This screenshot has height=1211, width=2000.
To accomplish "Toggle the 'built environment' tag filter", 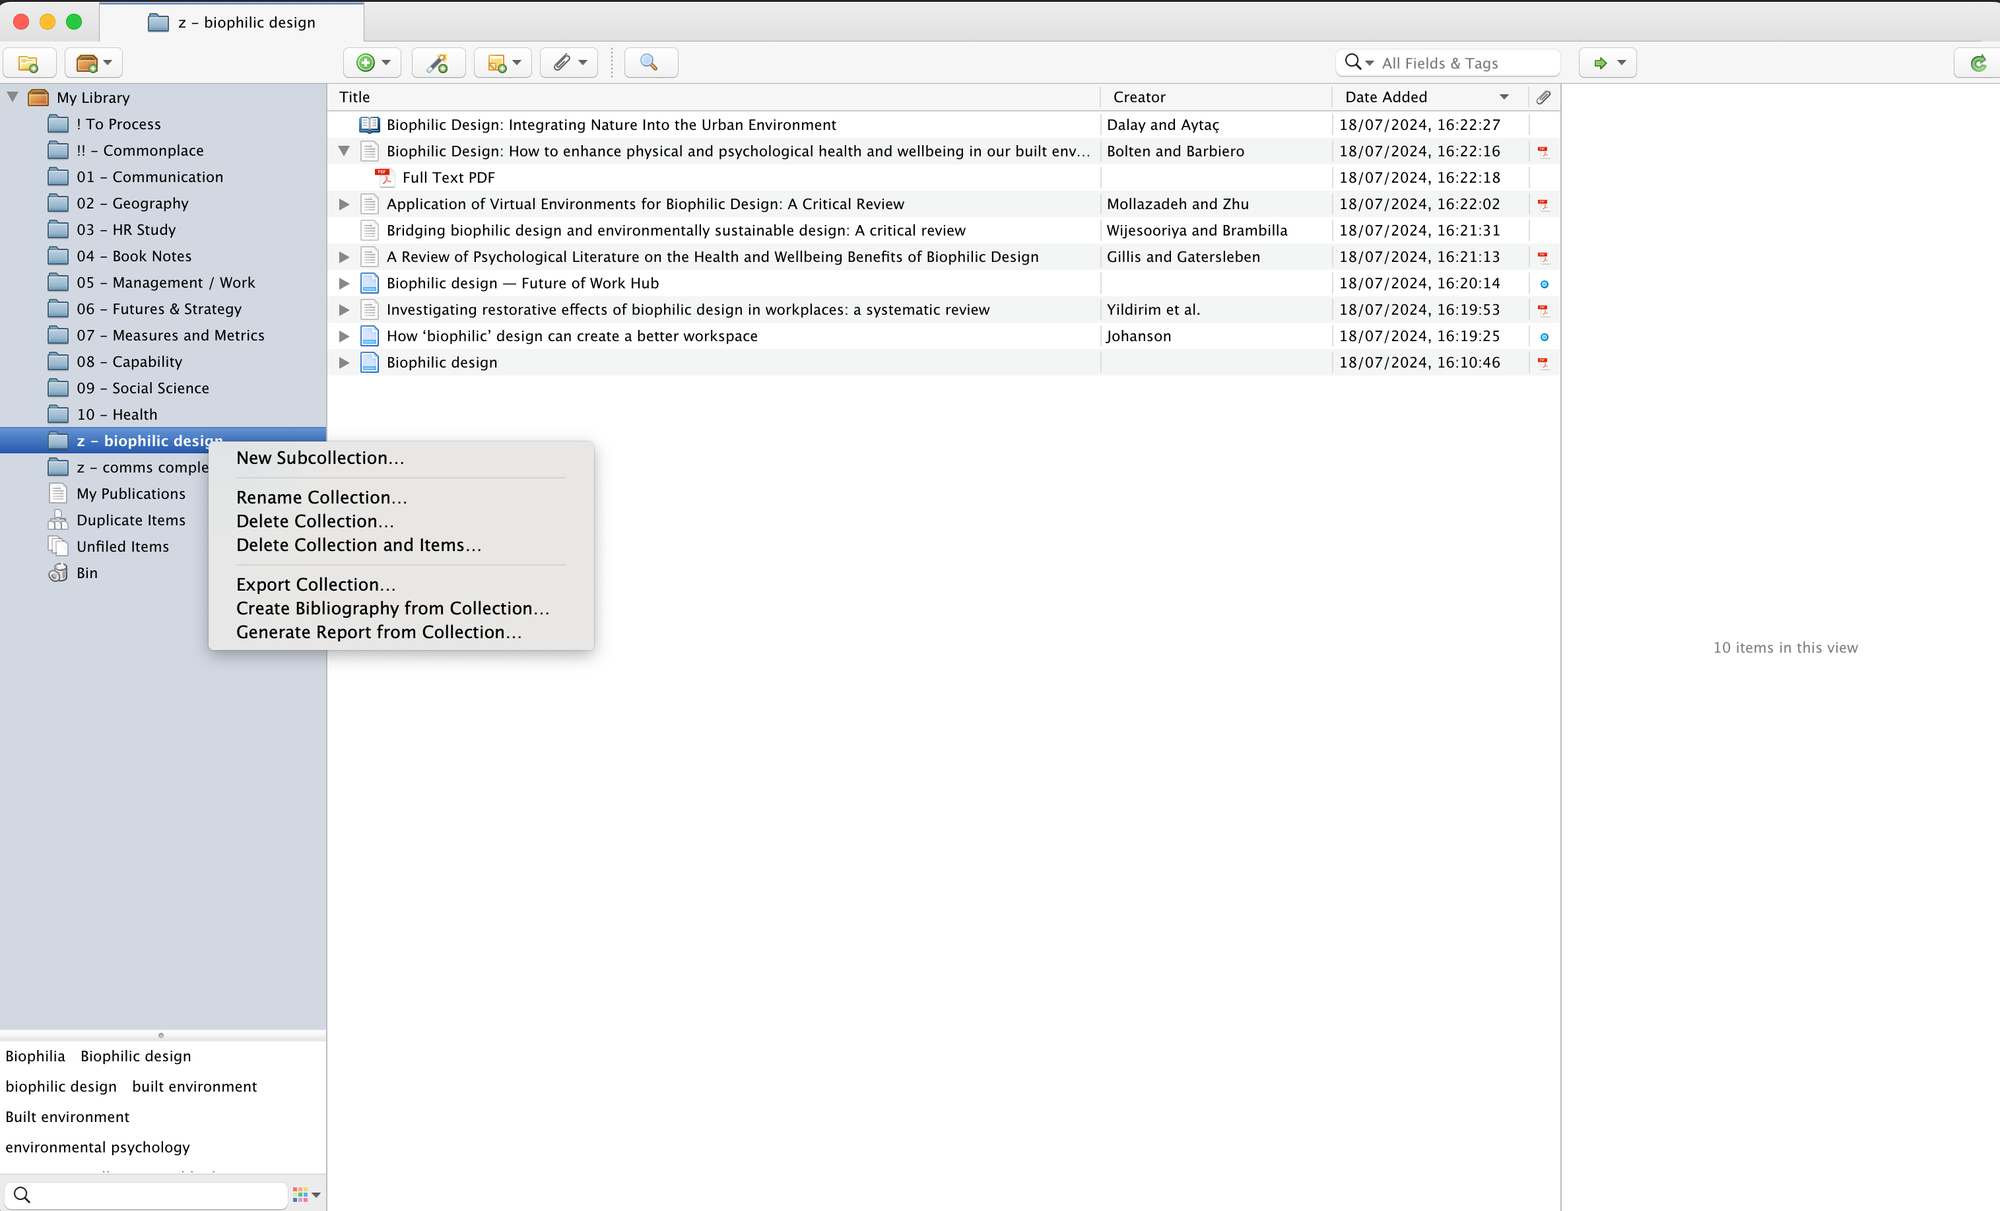I will 195,1086.
